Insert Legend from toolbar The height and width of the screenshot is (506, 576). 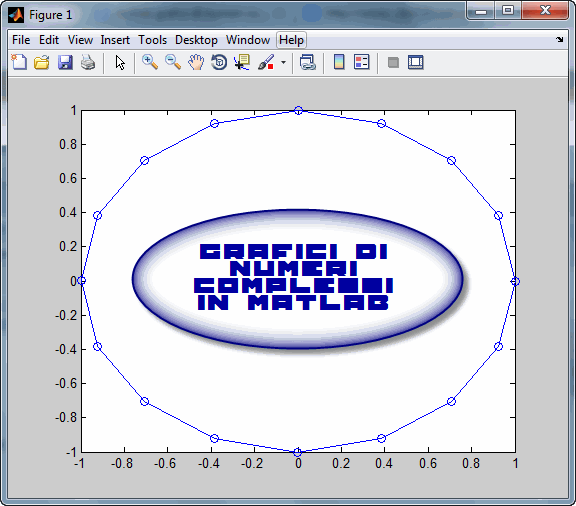(x=361, y=62)
